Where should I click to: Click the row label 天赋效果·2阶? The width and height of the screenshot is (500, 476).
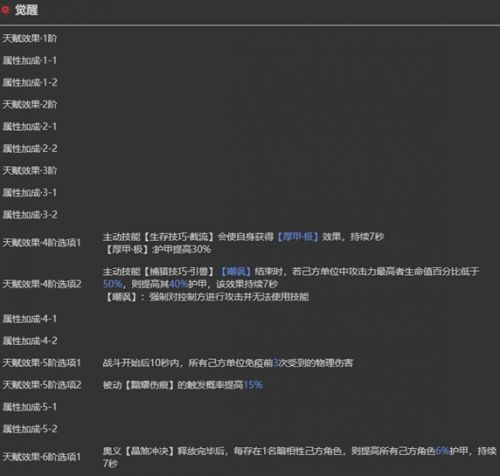click(x=30, y=104)
